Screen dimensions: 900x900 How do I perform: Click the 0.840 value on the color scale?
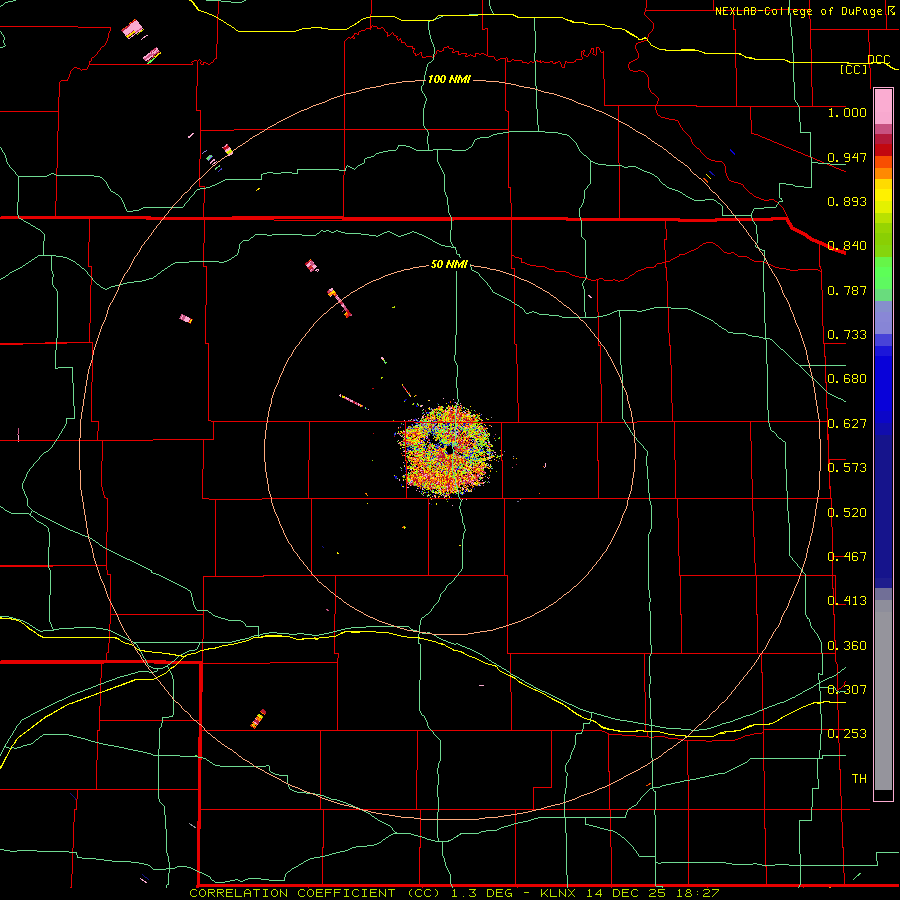click(x=847, y=246)
